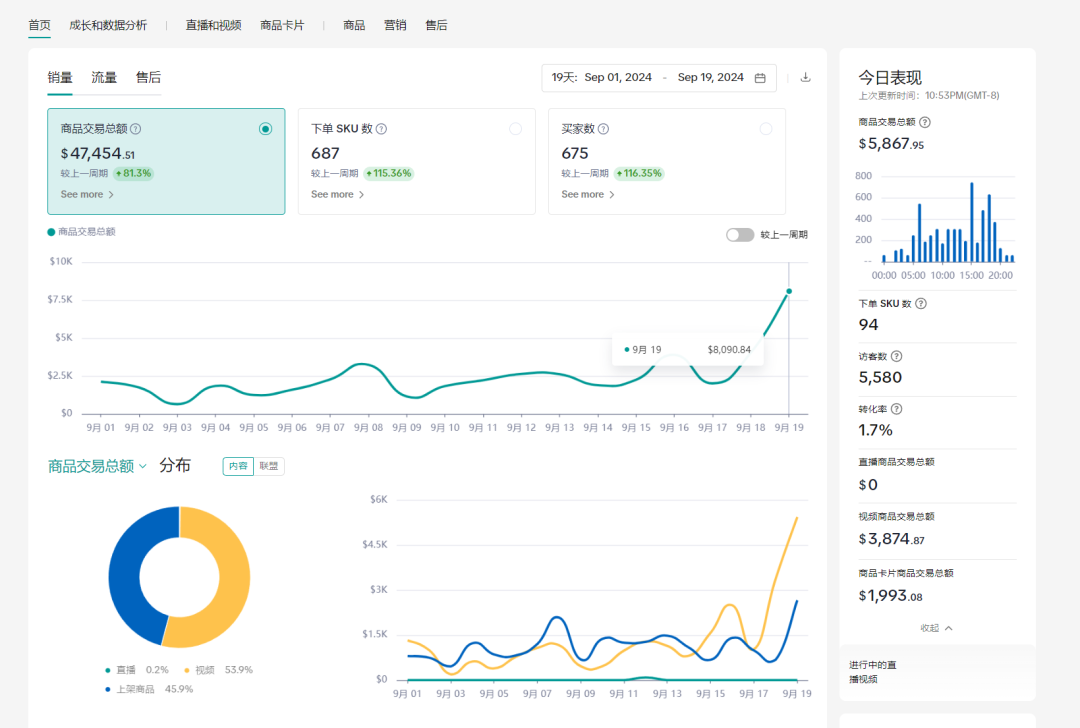
Task: Click the 1.7% conversion rate value
Action: [875, 430]
